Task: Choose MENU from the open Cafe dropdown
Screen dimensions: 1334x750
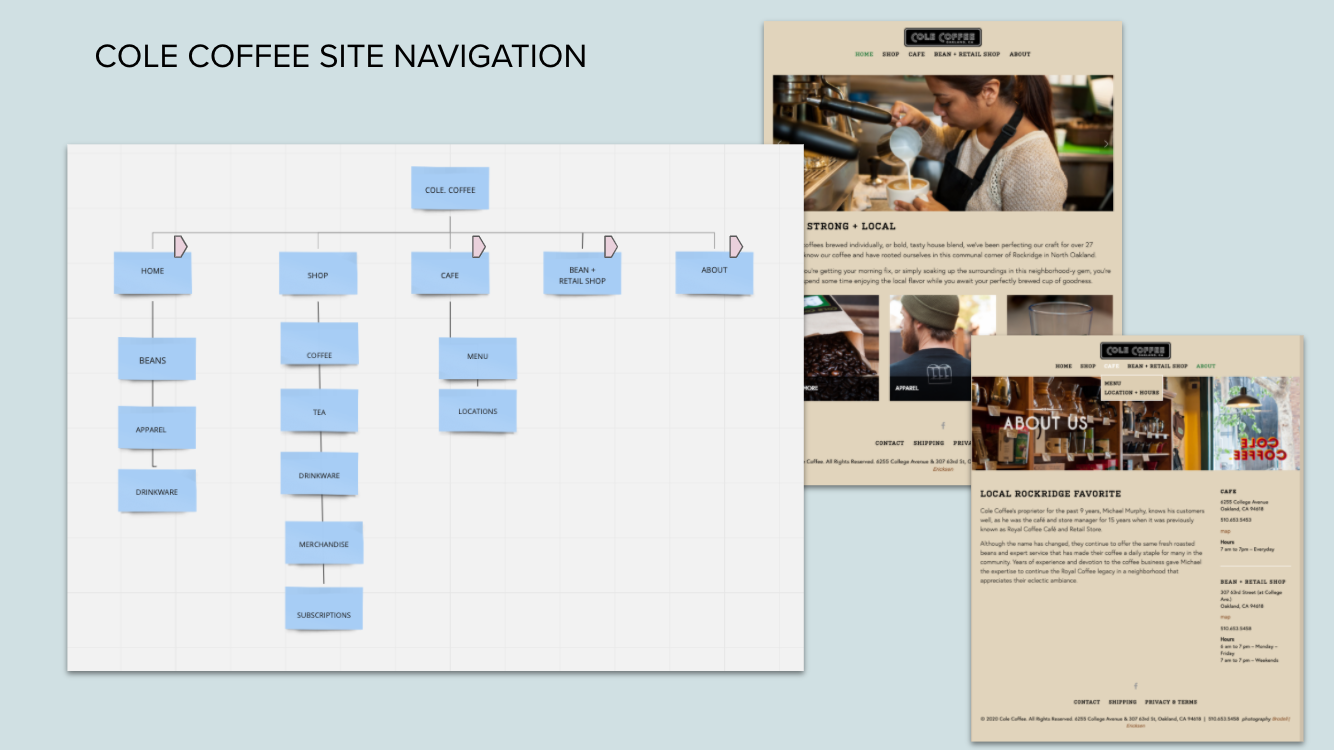Action: pos(1113,384)
